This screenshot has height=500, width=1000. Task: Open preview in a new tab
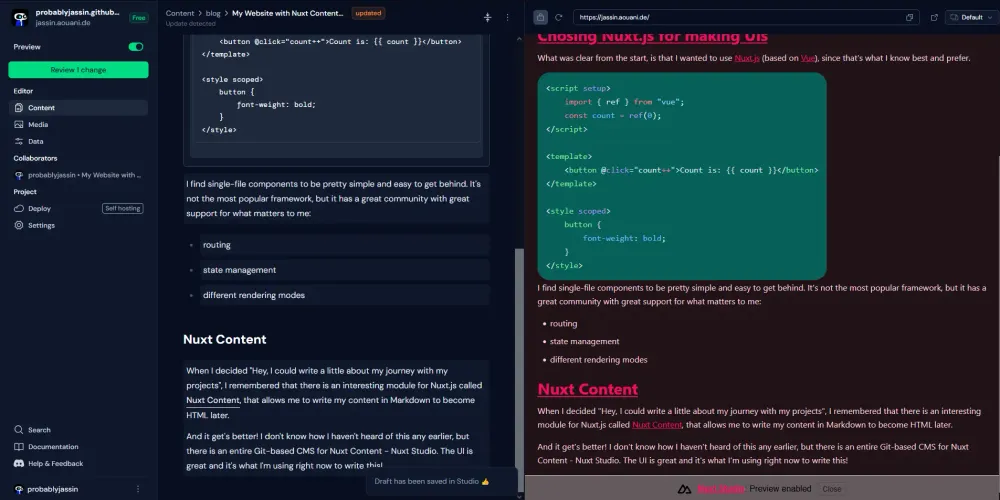pos(934,17)
